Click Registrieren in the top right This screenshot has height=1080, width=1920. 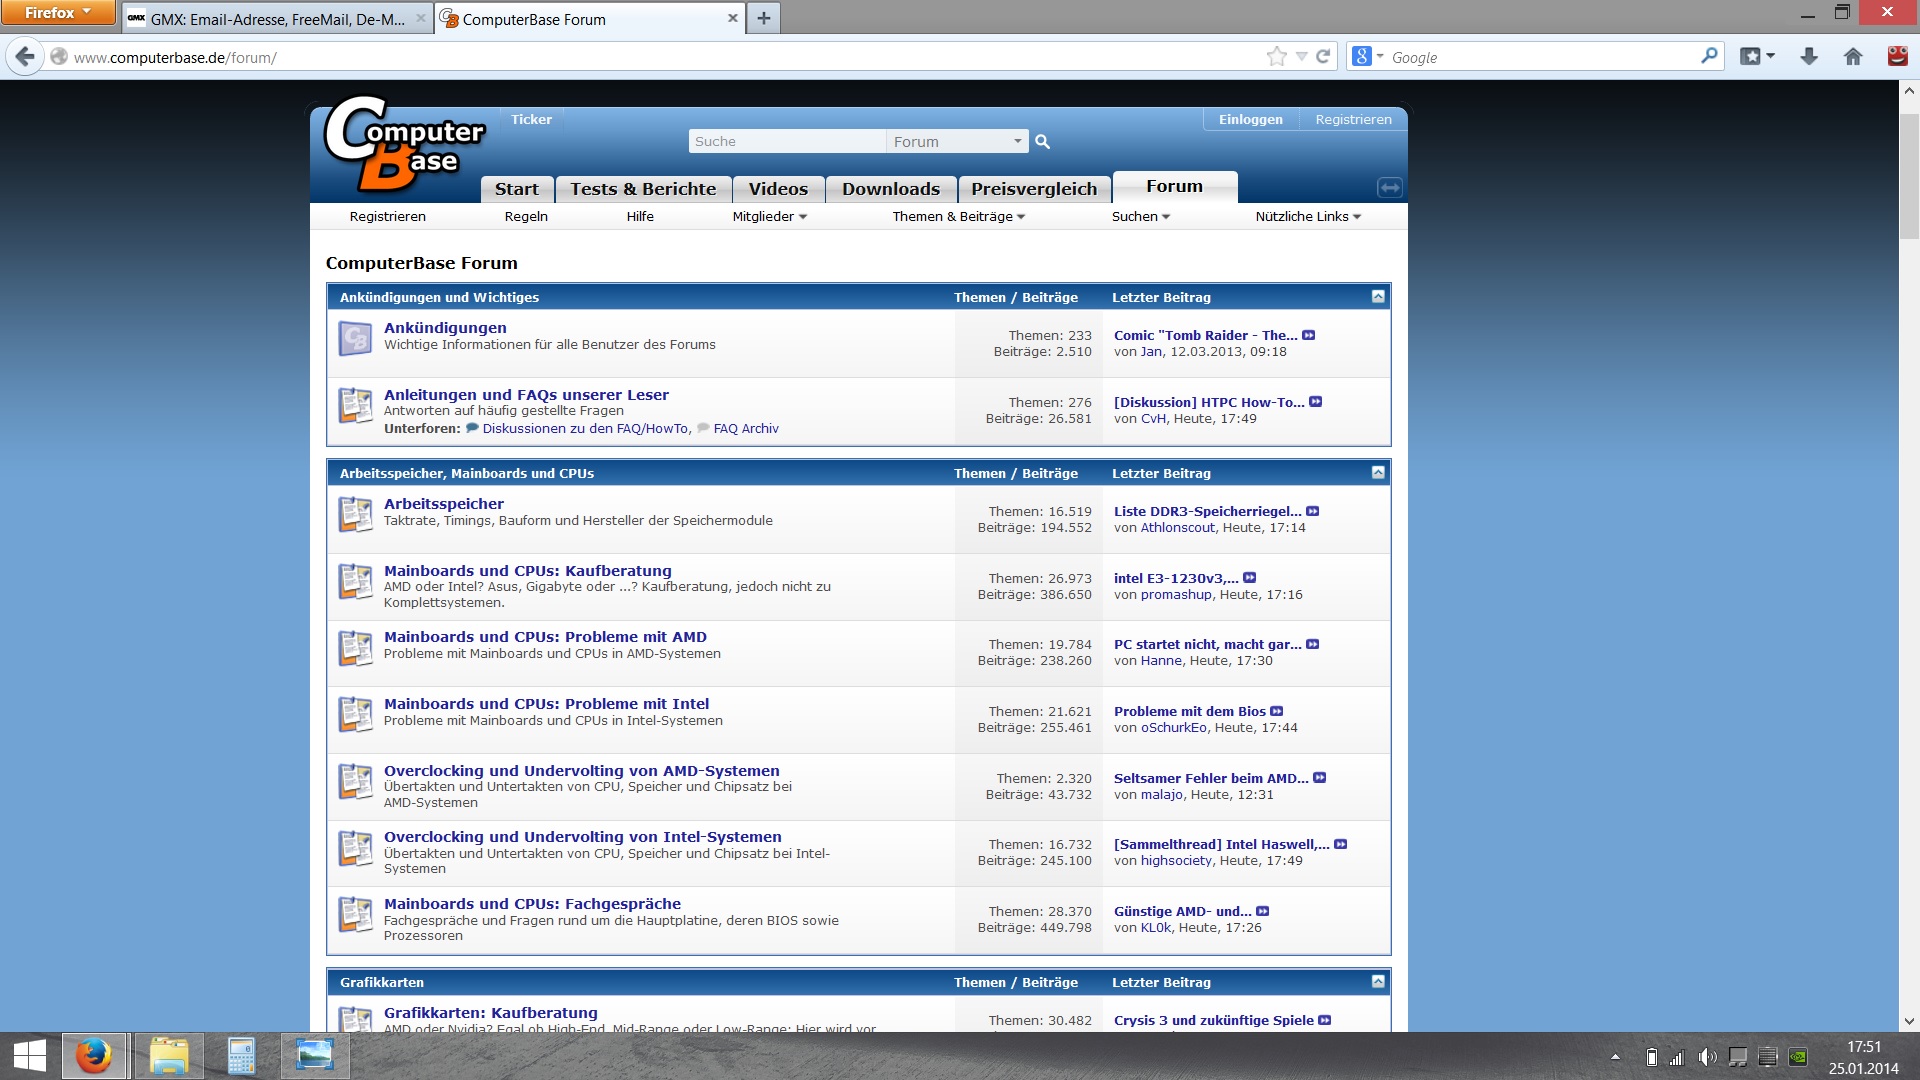click(x=1353, y=120)
